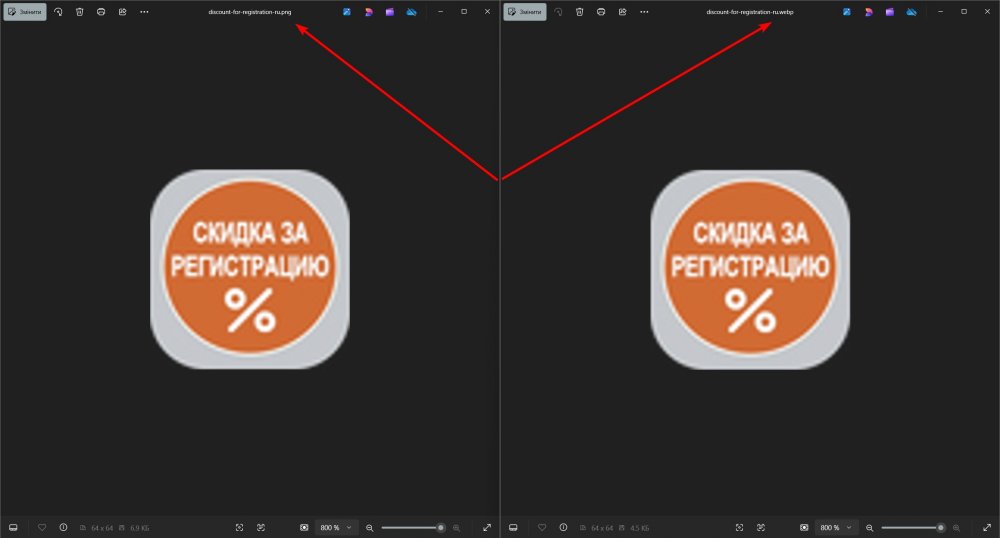The image size is (1000, 538).
Task: Rotate the PNG image
Action: coord(58,12)
